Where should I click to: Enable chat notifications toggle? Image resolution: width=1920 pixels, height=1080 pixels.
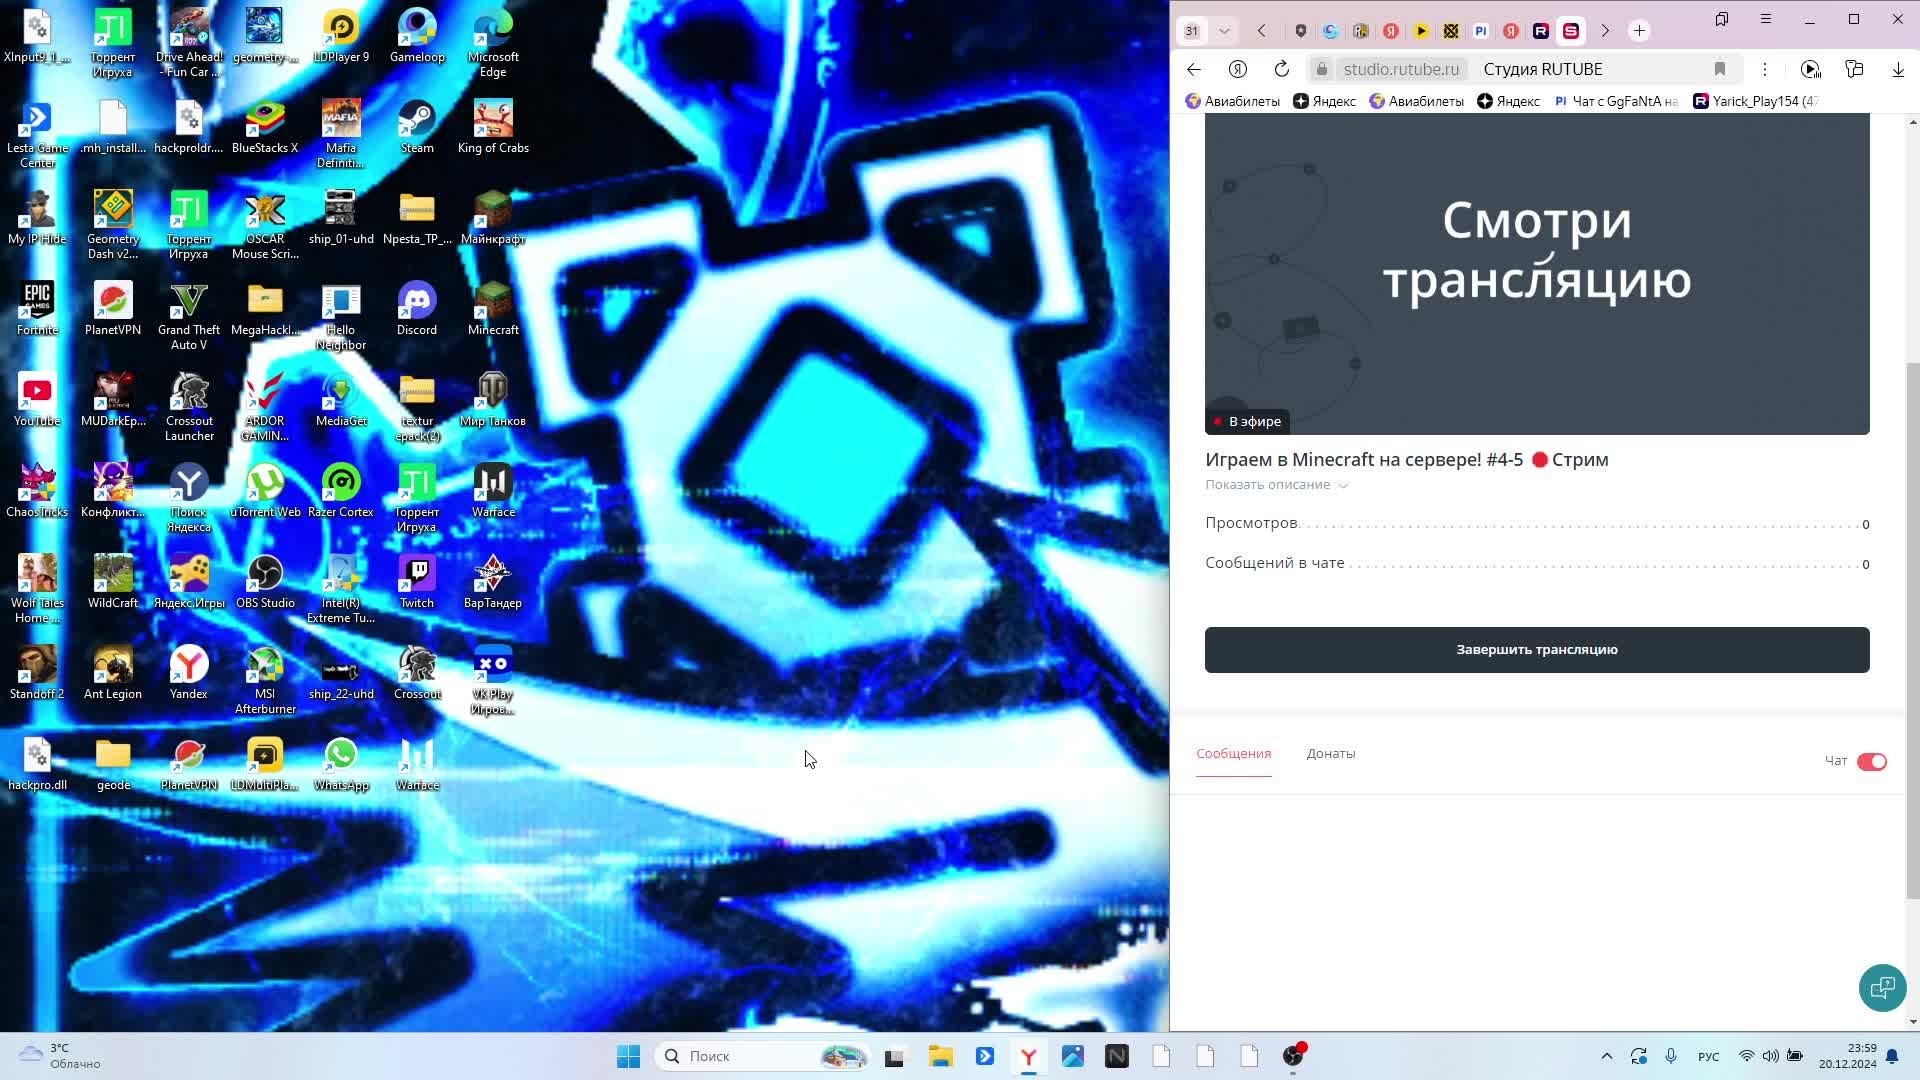(x=1874, y=761)
